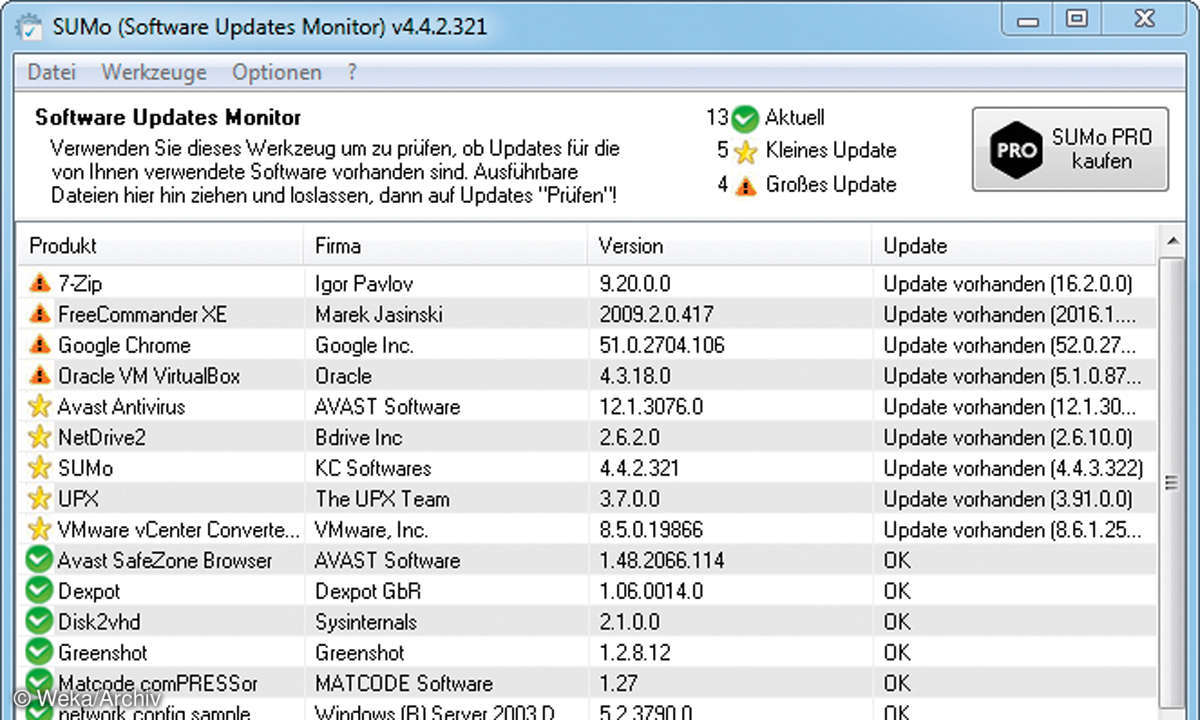Click Update vorhanden (16.2.0.0) cell
Image resolution: width=1200 pixels, height=720 pixels.
[x=1008, y=284]
